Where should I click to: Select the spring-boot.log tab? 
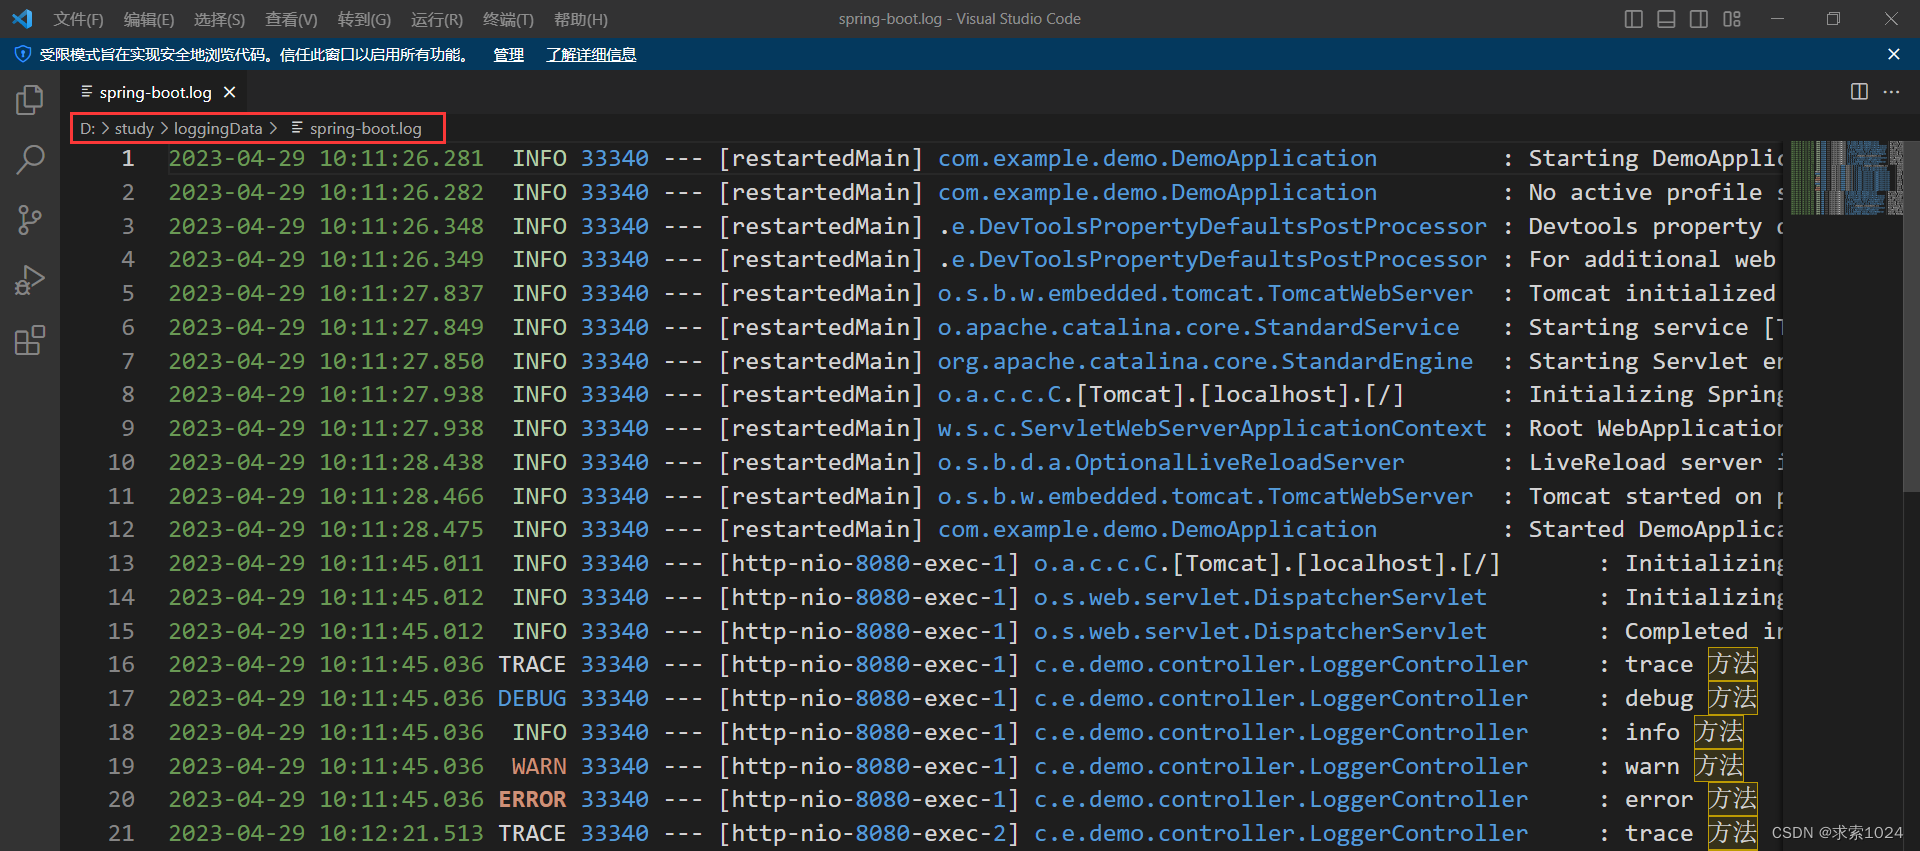155,92
